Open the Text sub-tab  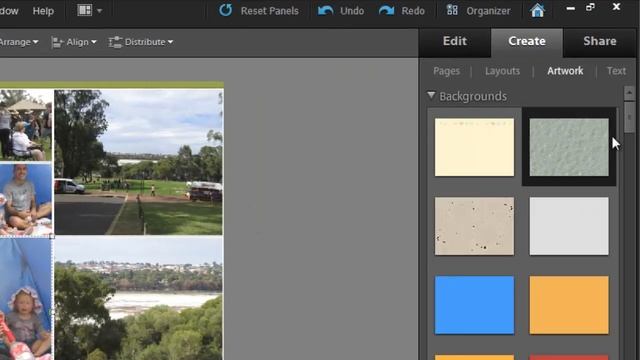coord(616,71)
